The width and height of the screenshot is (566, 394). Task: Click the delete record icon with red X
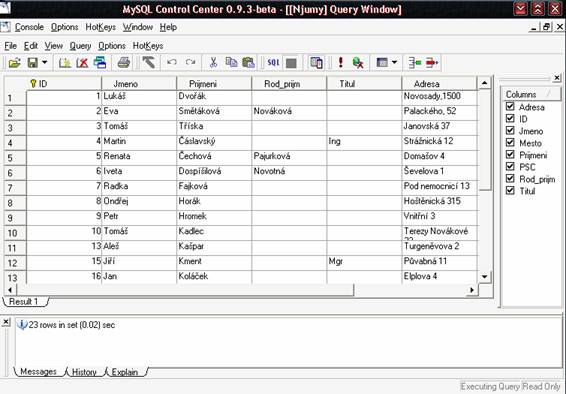[x=82, y=63]
